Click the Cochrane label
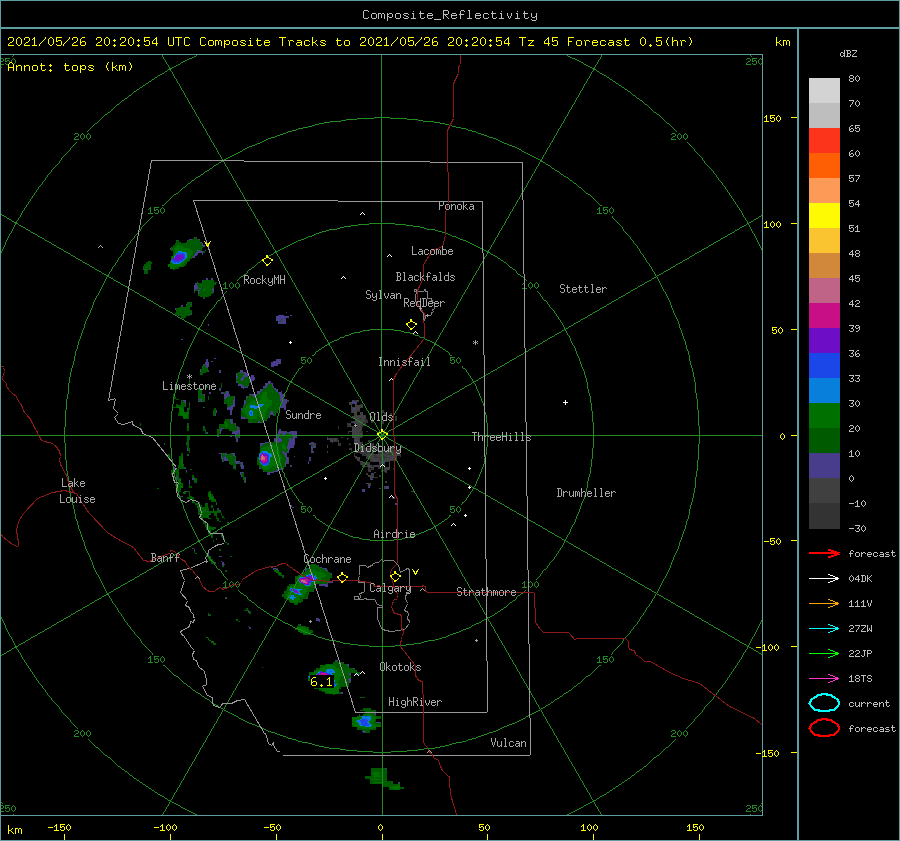900x841 pixels. pyautogui.click(x=327, y=559)
